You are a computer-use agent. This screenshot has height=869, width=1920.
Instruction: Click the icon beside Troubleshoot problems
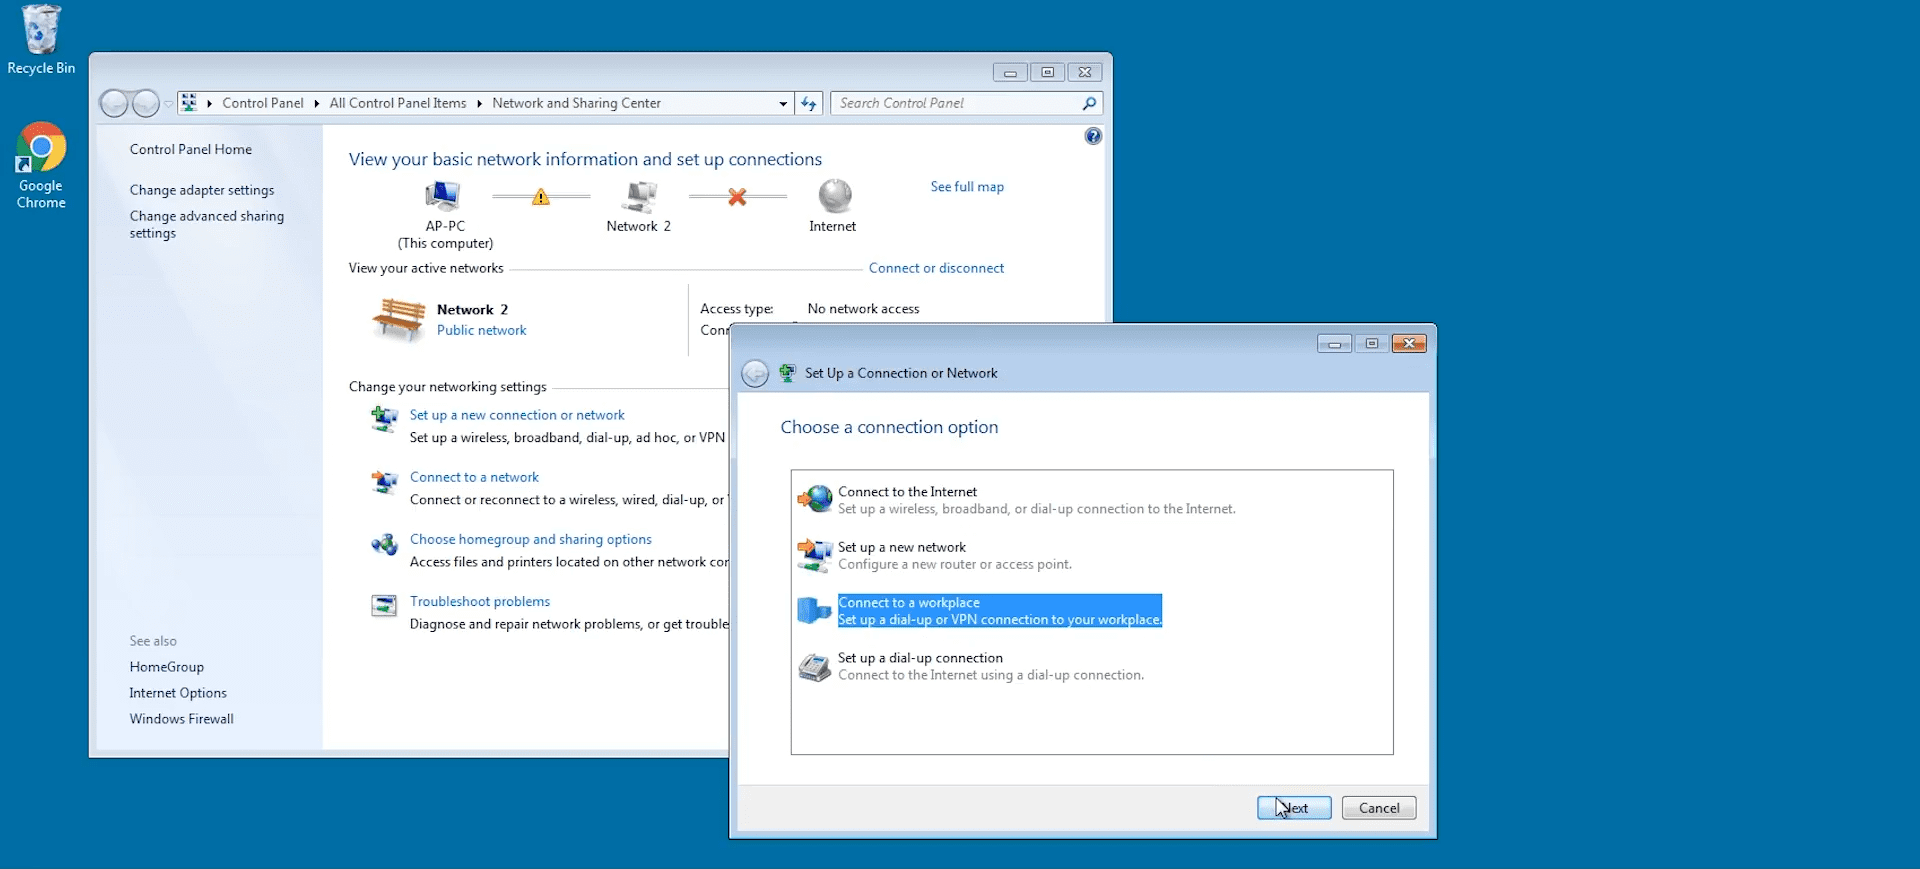[384, 606]
